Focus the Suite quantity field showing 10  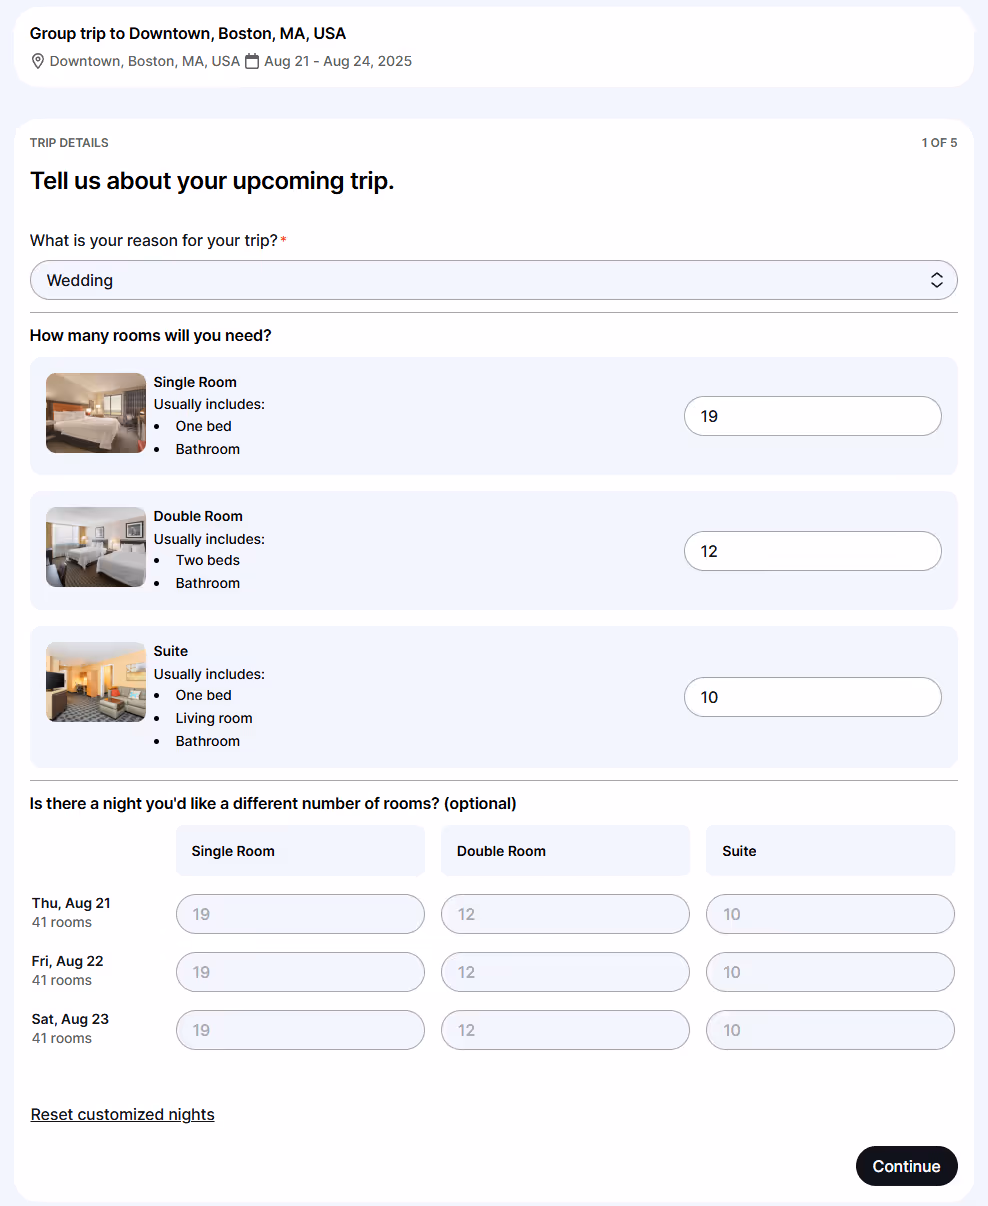tap(813, 697)
